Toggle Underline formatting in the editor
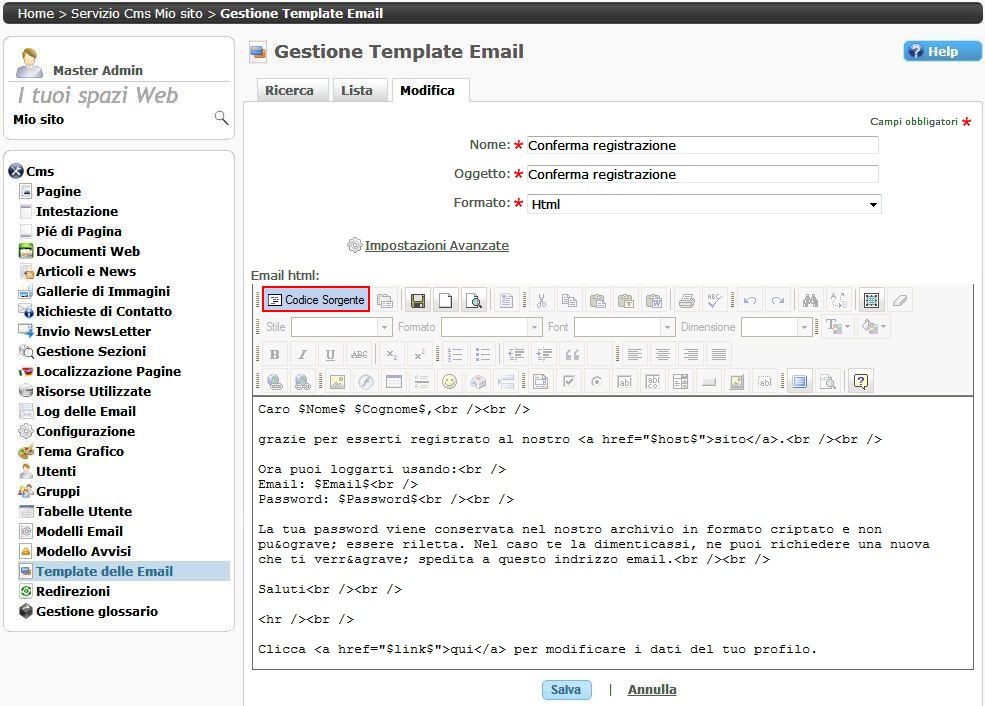 (330, 354)
